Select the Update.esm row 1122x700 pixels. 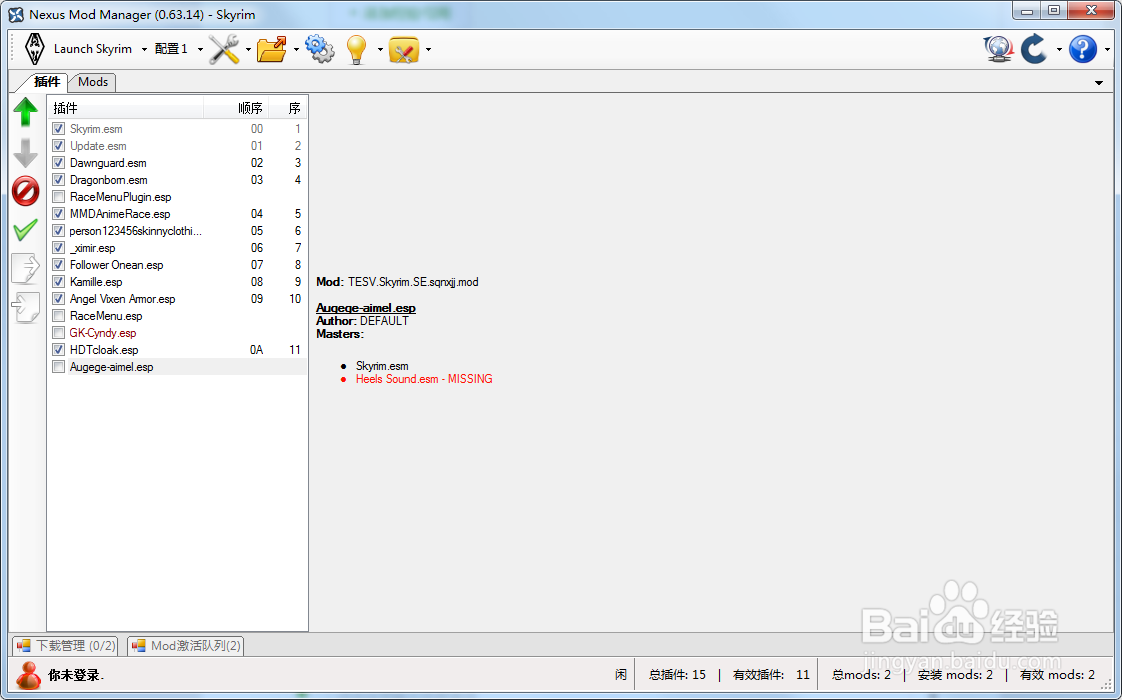point(177,146)
